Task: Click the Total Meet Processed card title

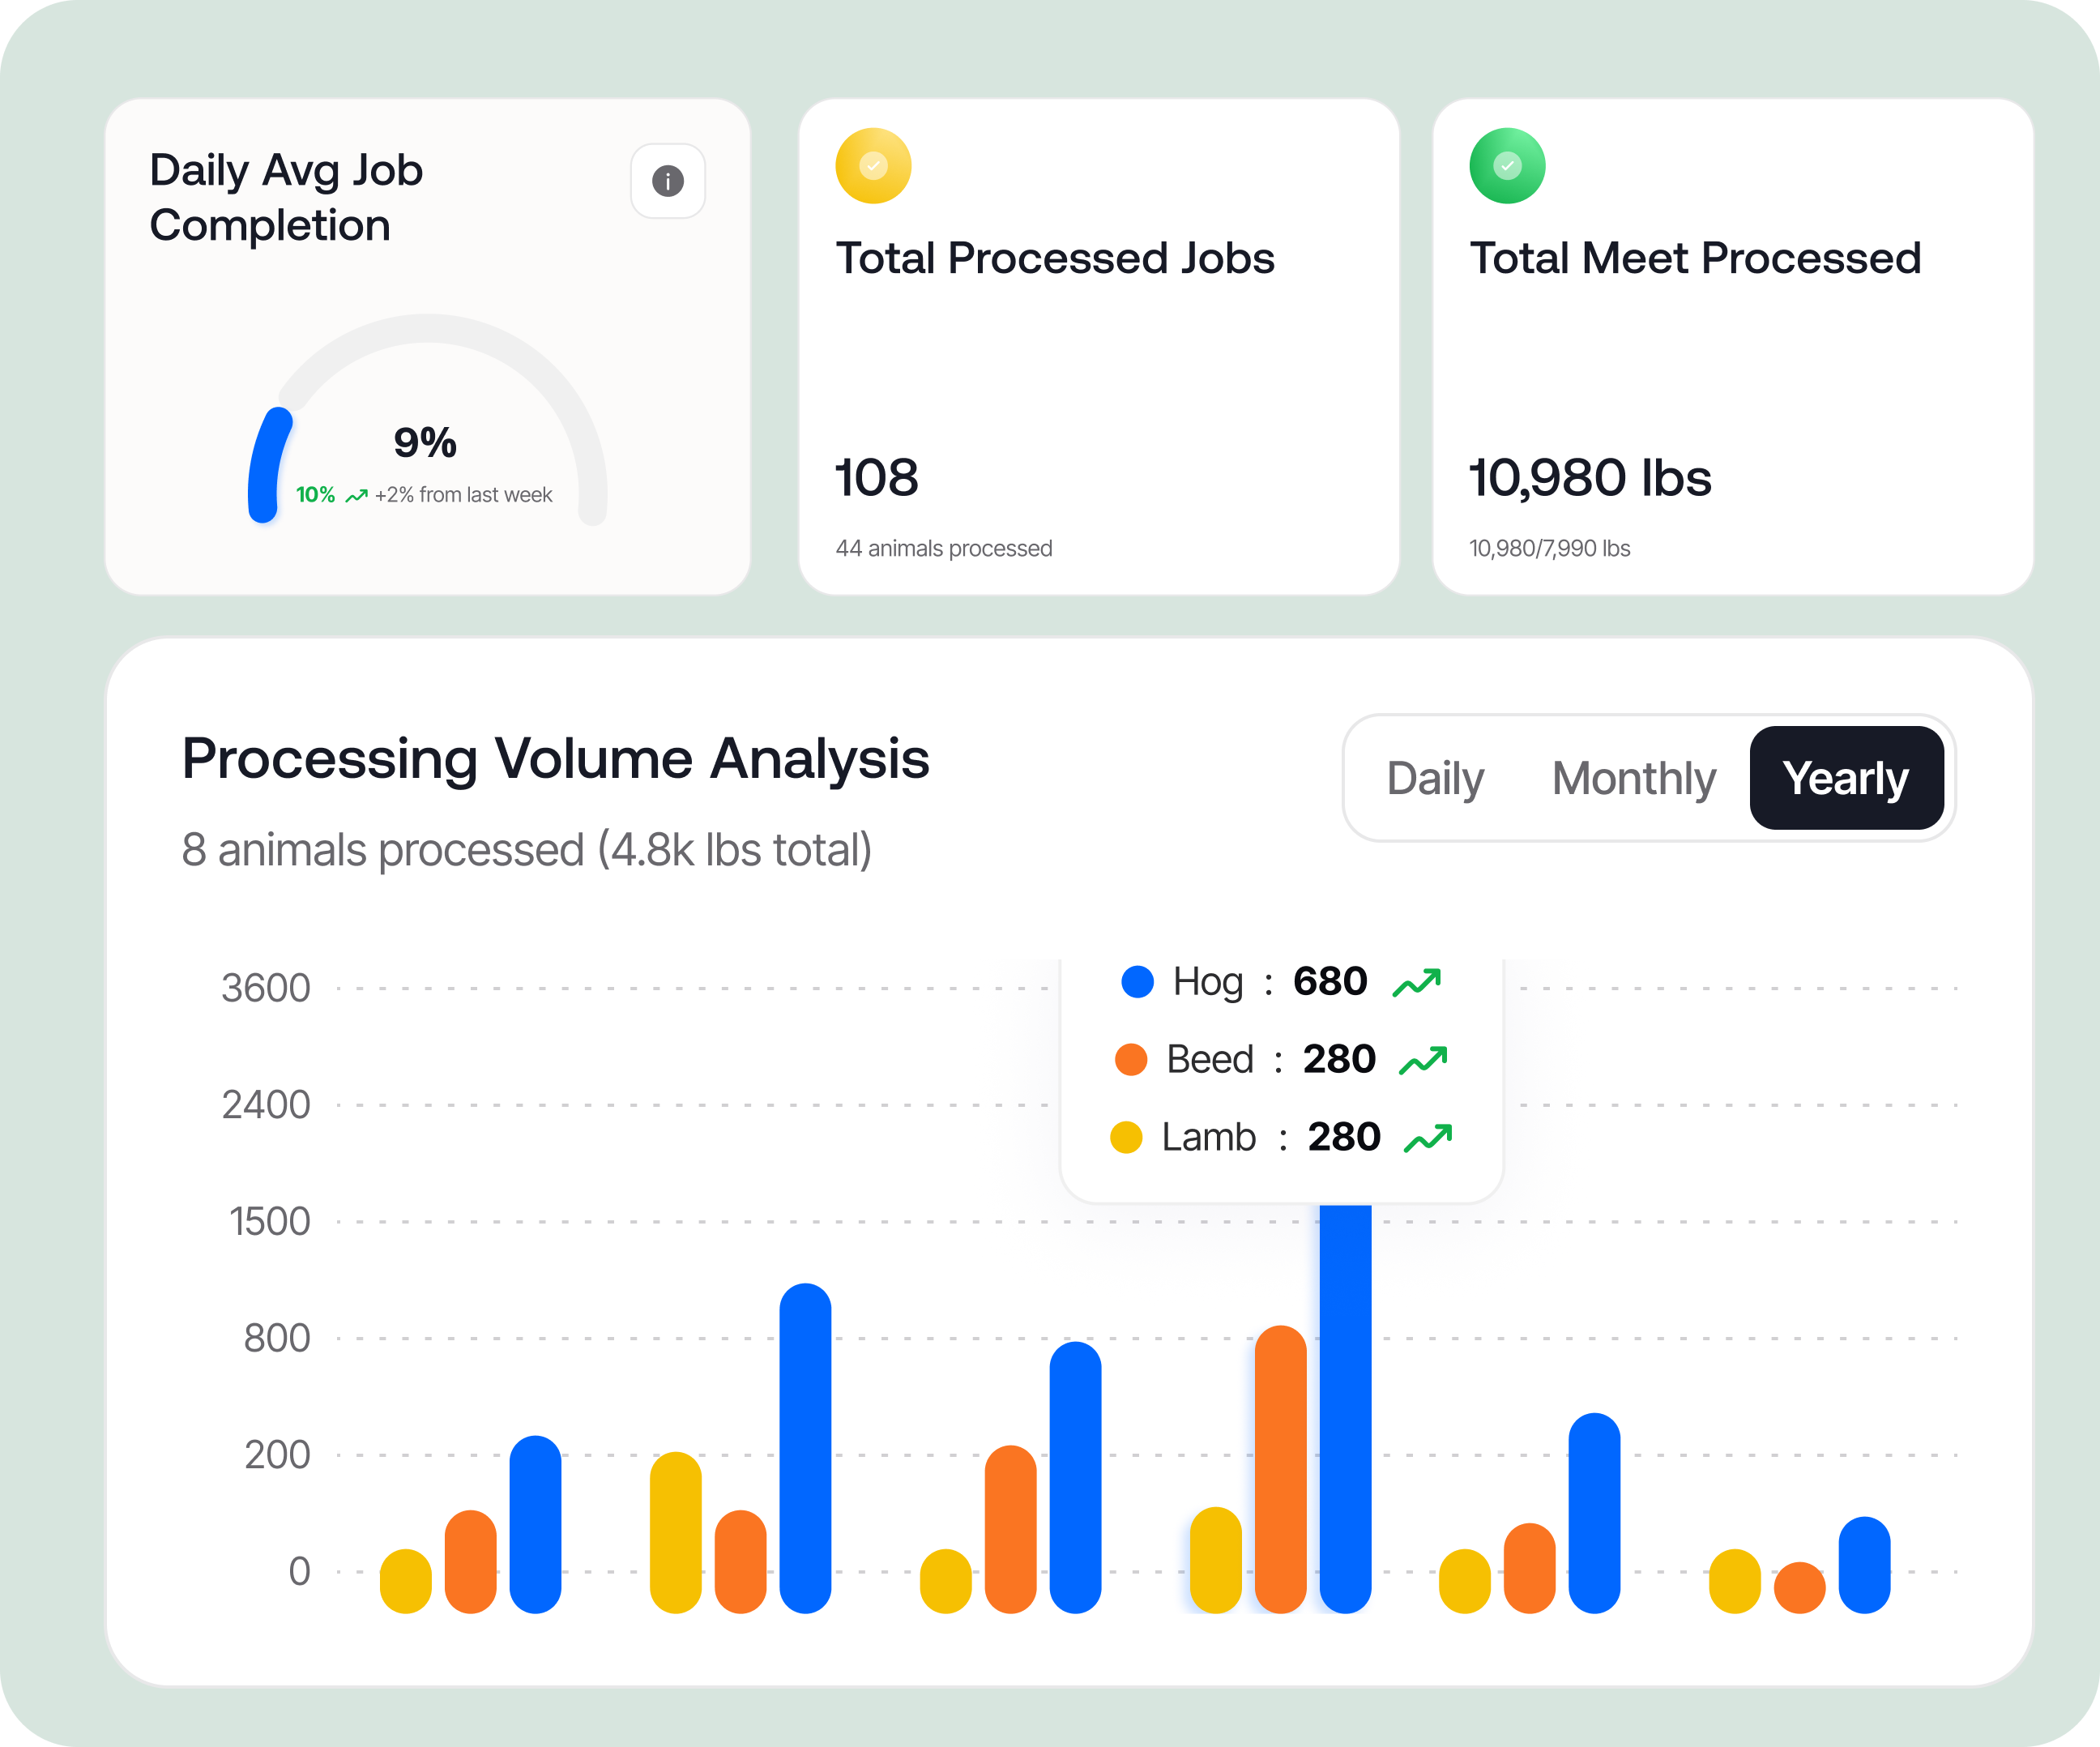Action: tap(1695, 258)
